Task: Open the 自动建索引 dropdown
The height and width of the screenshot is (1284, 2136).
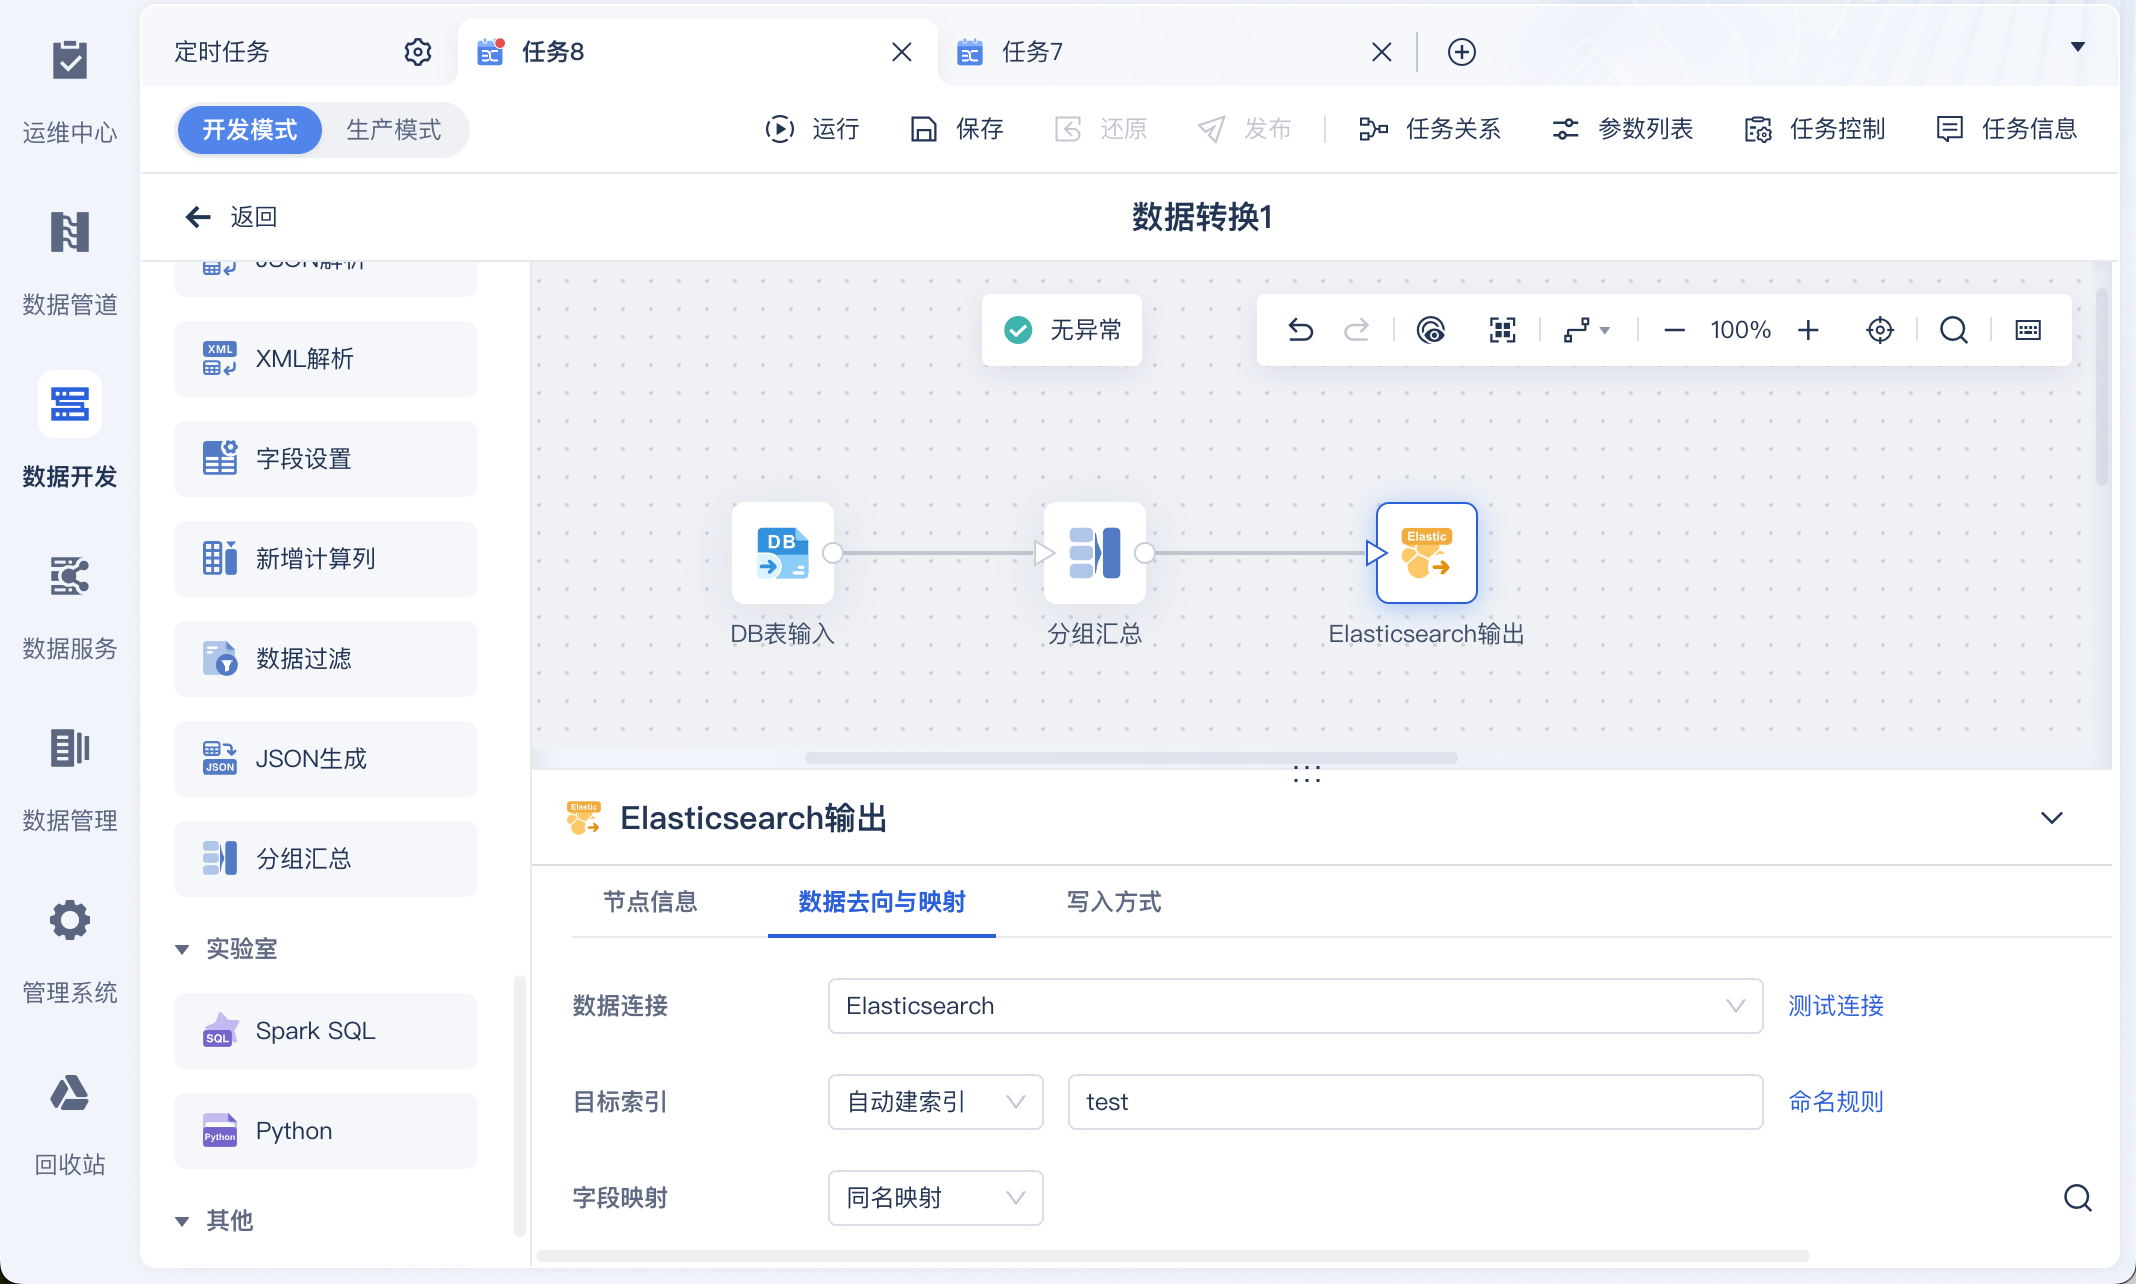Action: (934, 1102)
